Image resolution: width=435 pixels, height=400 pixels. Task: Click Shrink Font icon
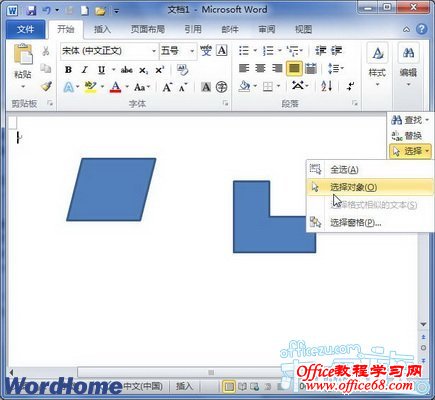[x=183, y=88]
